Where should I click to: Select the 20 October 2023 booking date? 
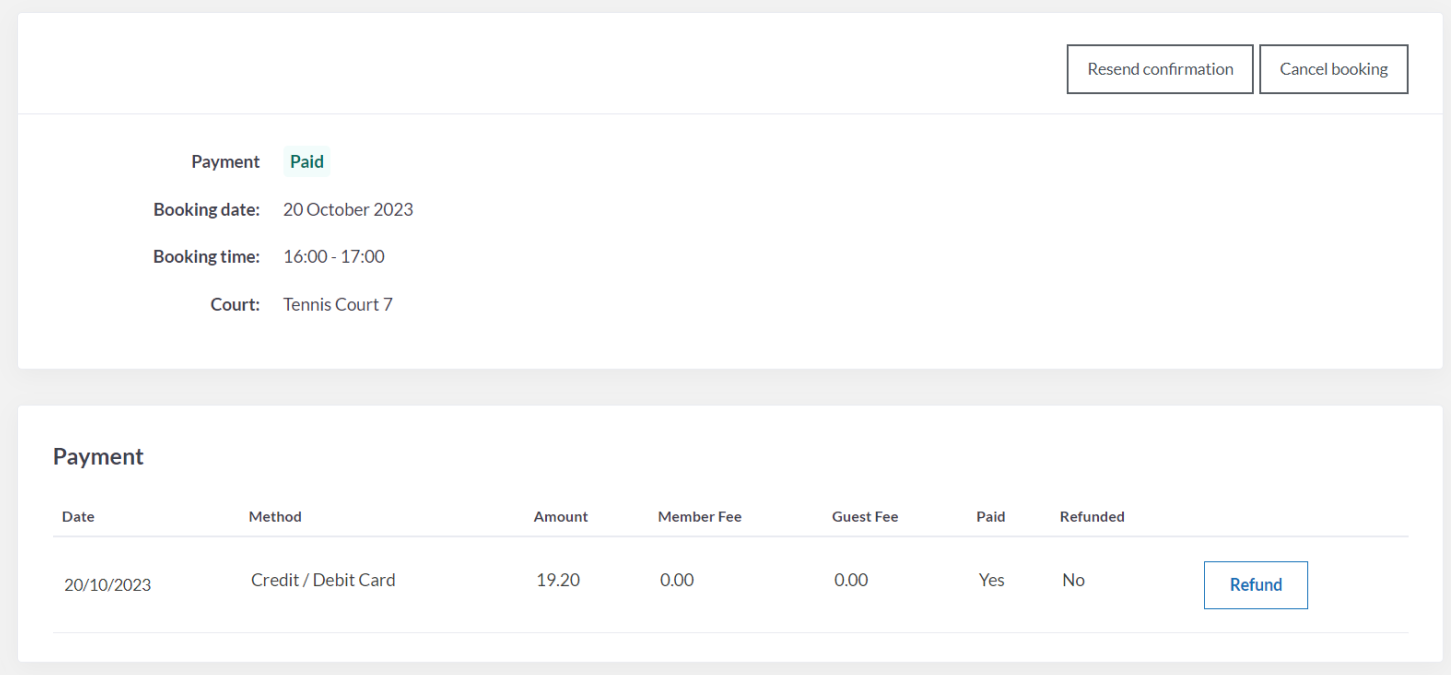[348, 210]
